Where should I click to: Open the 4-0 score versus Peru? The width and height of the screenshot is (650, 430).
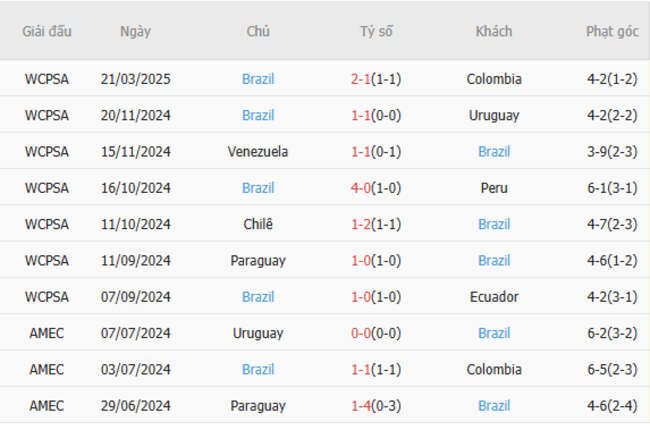[x=360, y=188]
